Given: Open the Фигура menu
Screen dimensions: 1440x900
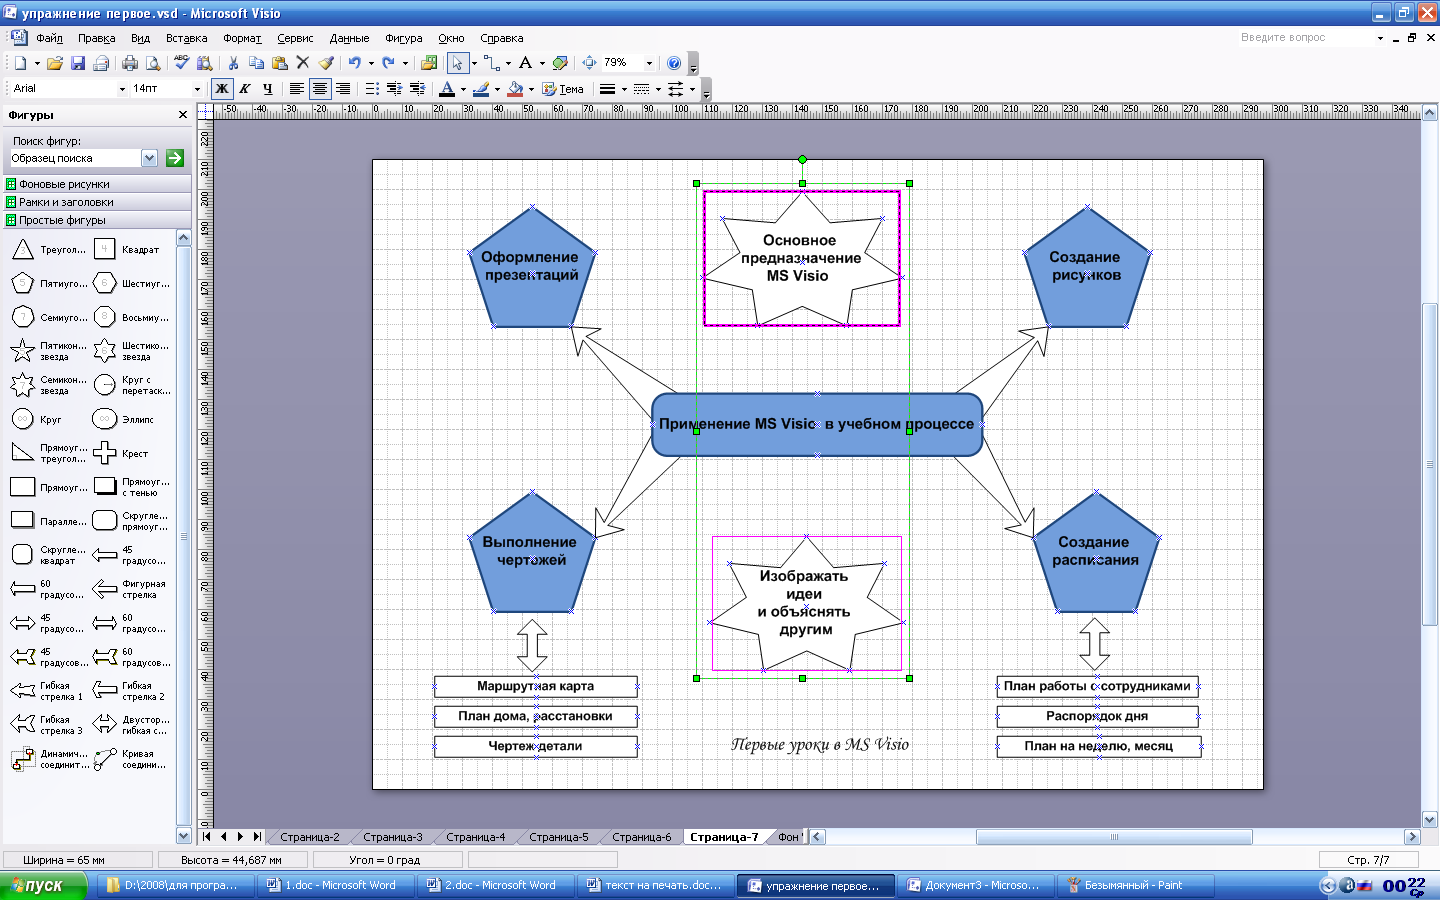Looking at the screenshot, I should pyautogui.click(x=404, y=38).
